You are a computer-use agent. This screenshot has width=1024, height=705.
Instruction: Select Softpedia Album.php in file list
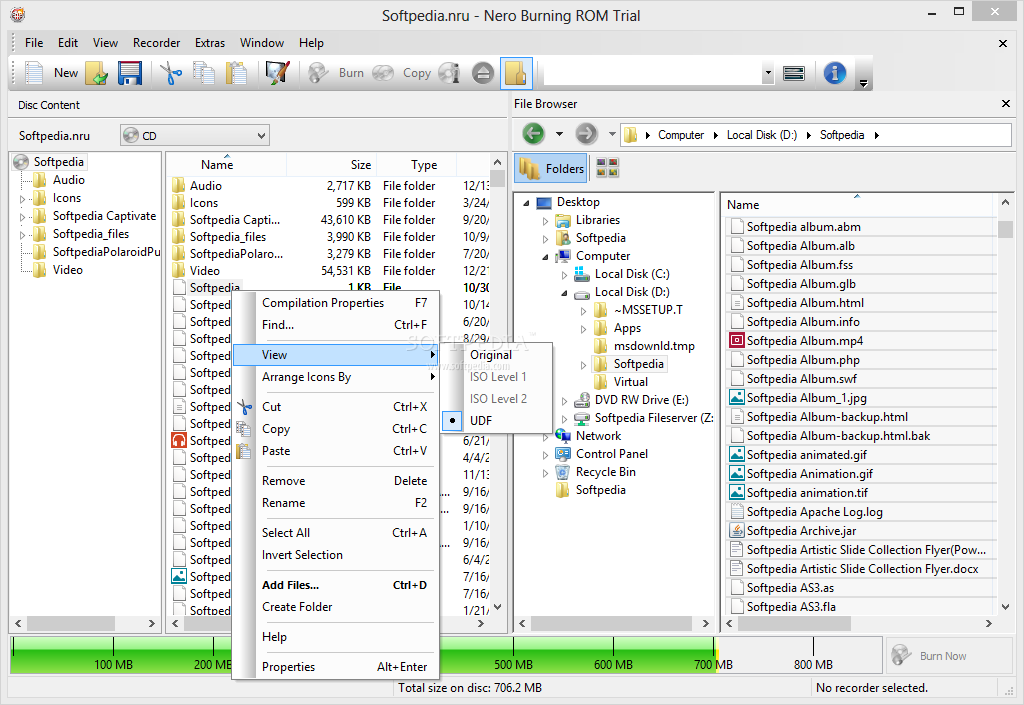tap(803, 360)
